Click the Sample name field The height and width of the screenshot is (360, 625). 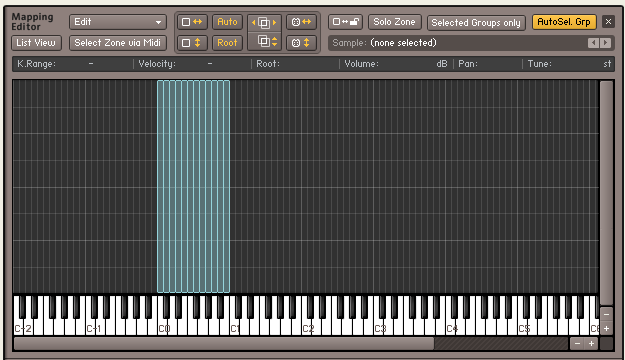[458, 43]
